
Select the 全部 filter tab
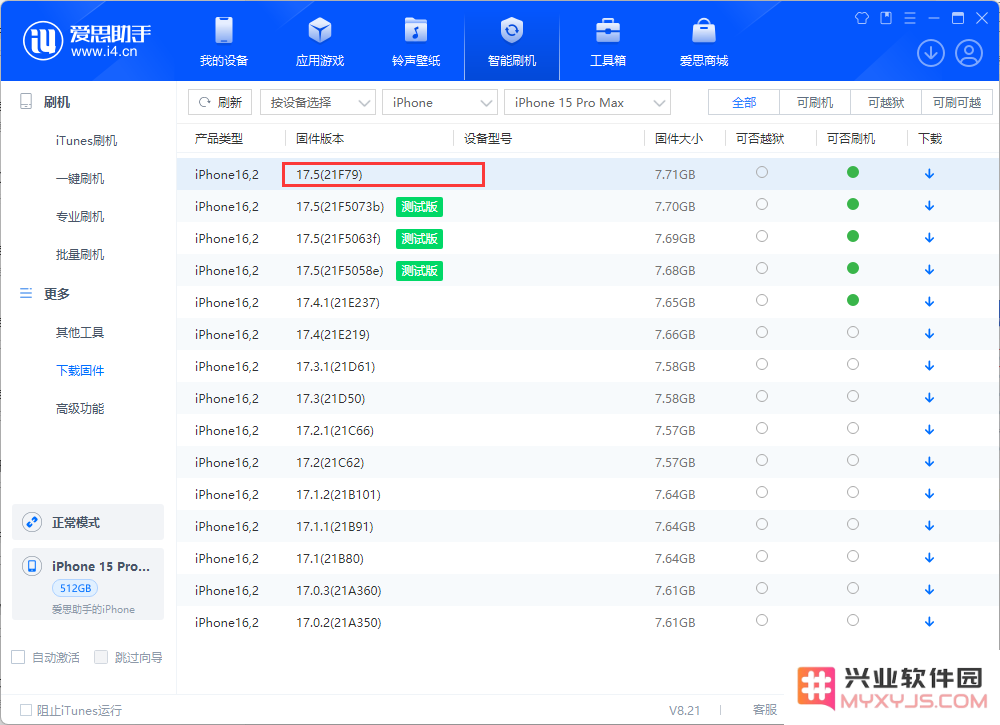coord(744,102)
